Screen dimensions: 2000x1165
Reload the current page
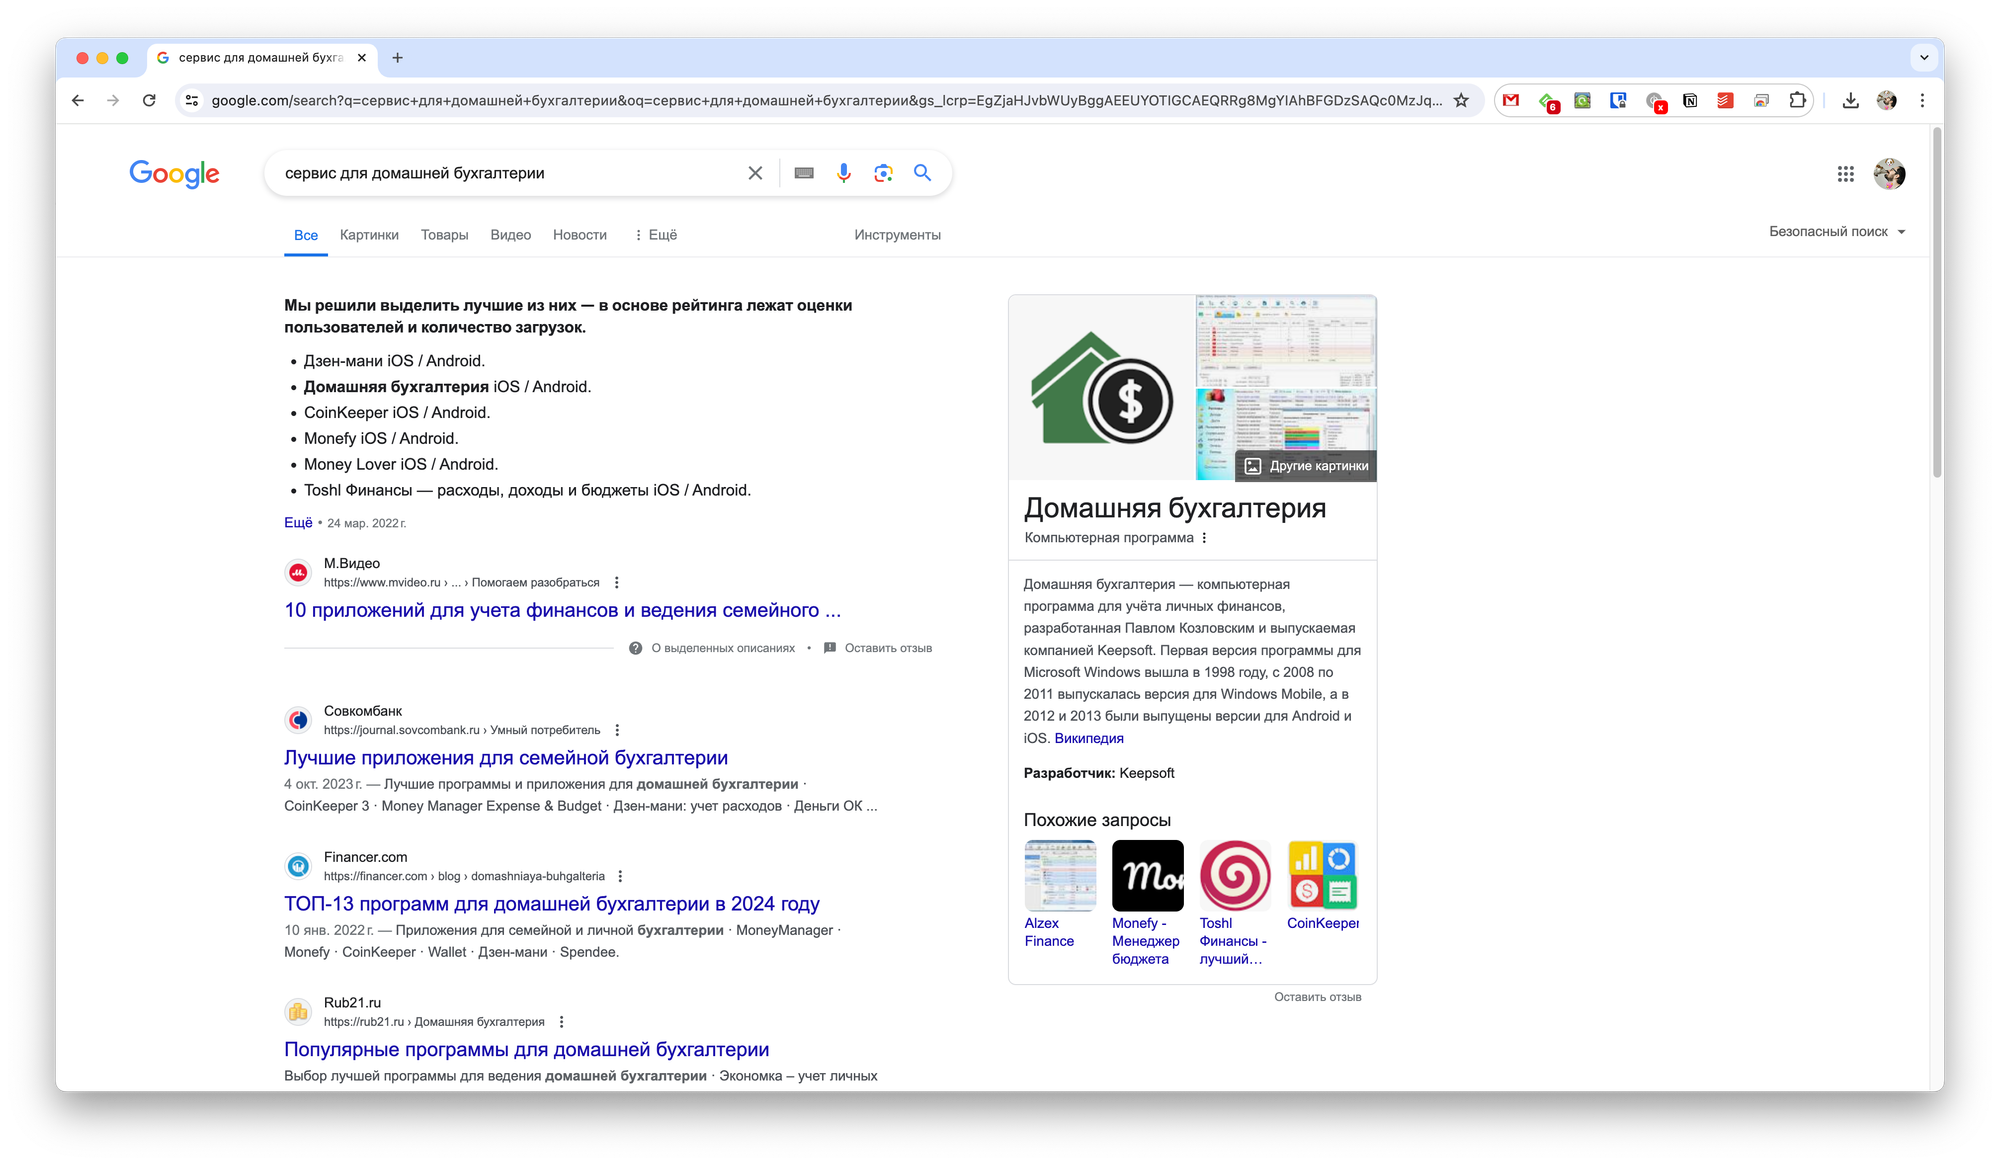tap(149, 100)
